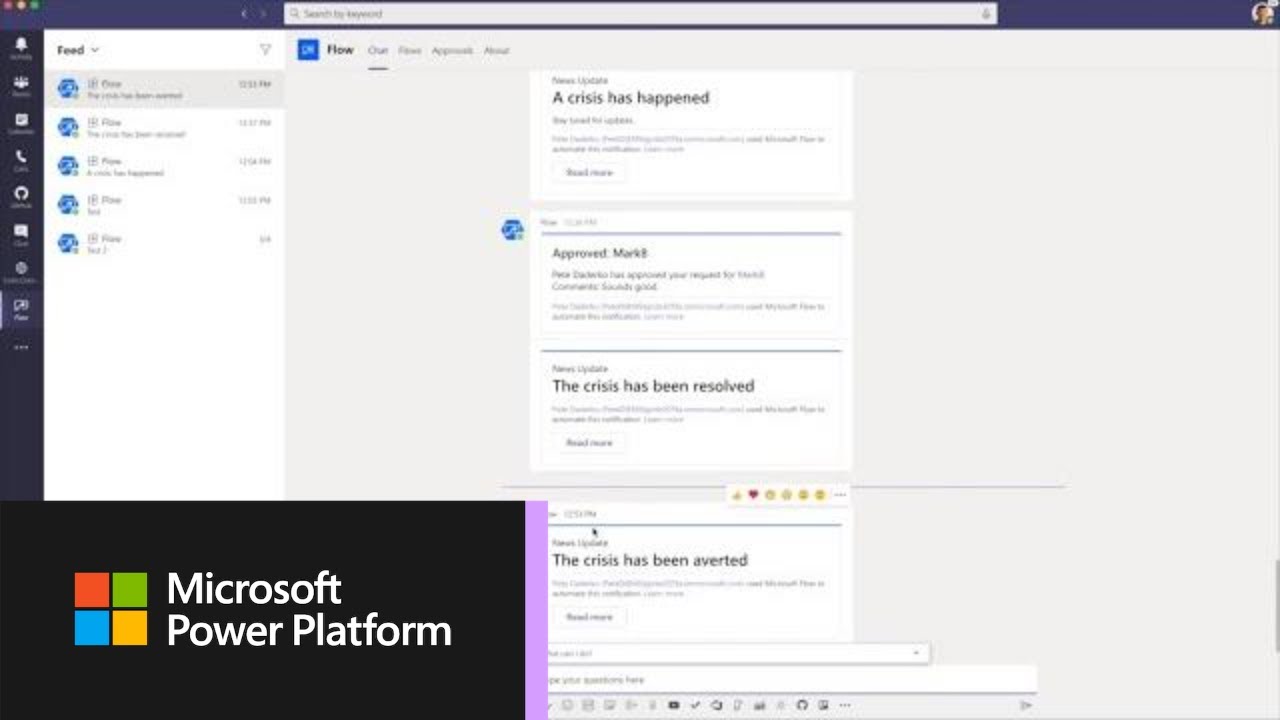Viewport: 1280px width, 720px height.
Task: Open Calendar in the left rail
Action: coord(21,123)
